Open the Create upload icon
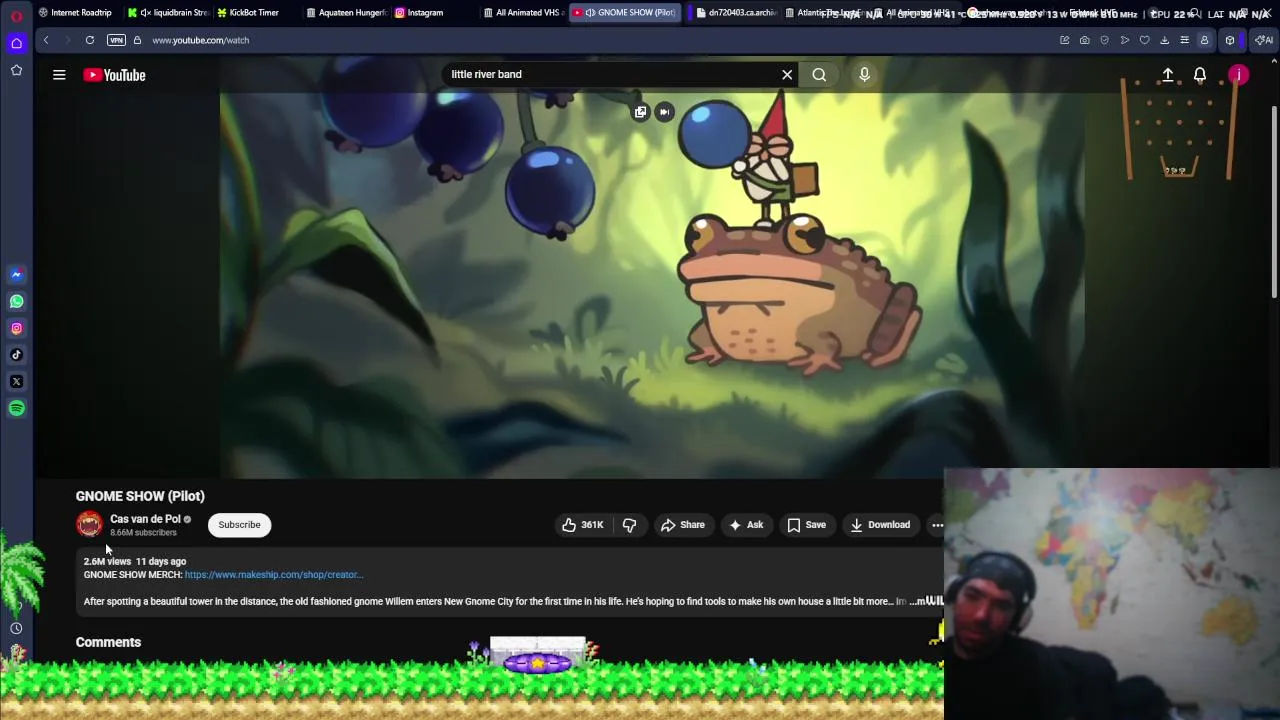The height and width of the screenshot is (720, 1280). 1167,75
